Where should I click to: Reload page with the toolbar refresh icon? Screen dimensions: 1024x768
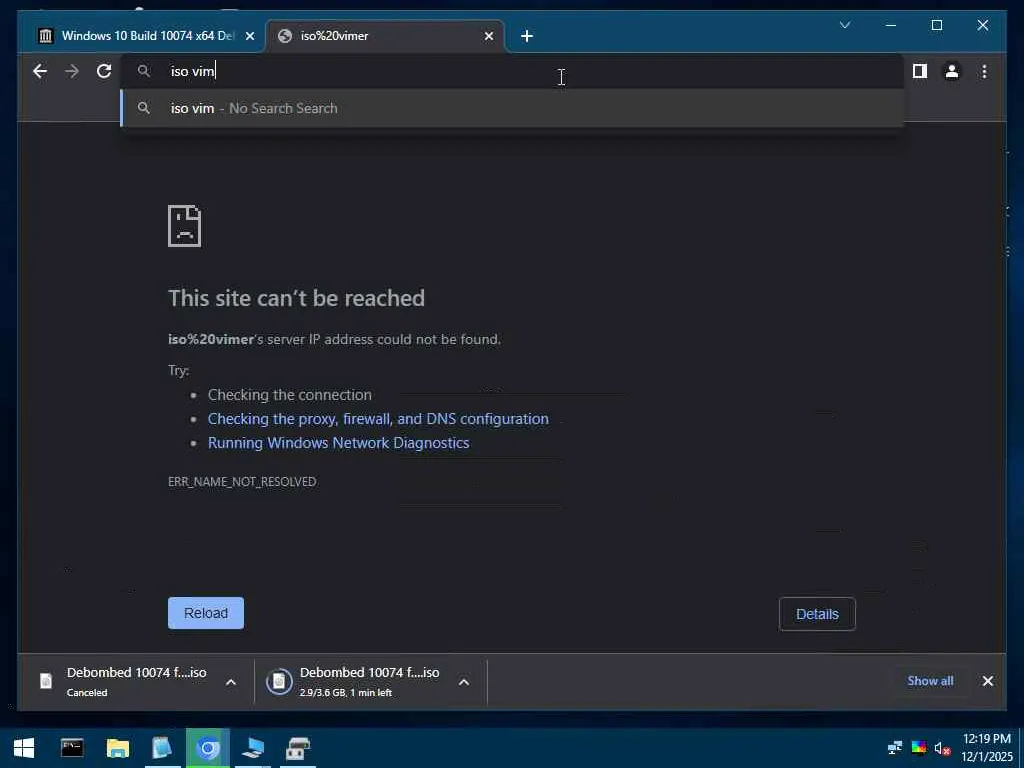(104, 71)
